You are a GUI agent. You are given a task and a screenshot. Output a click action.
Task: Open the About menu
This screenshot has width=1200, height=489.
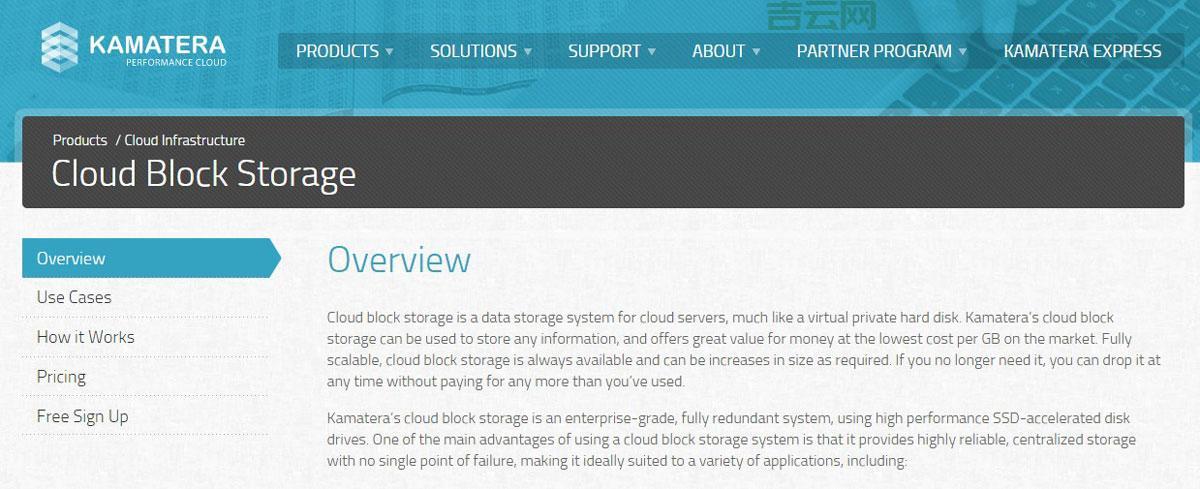coord(718,51)
